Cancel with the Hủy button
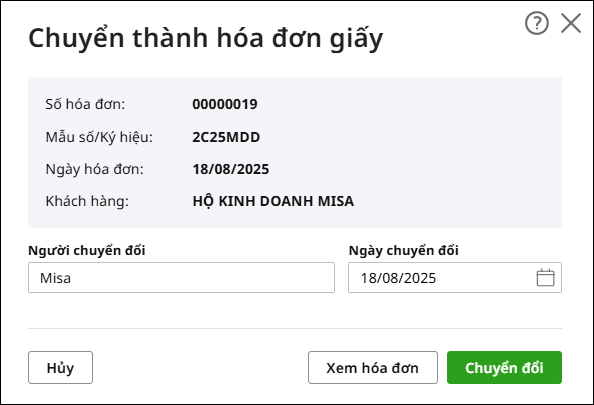The width and height of the screenshot is (594, 405). point(60,367)
